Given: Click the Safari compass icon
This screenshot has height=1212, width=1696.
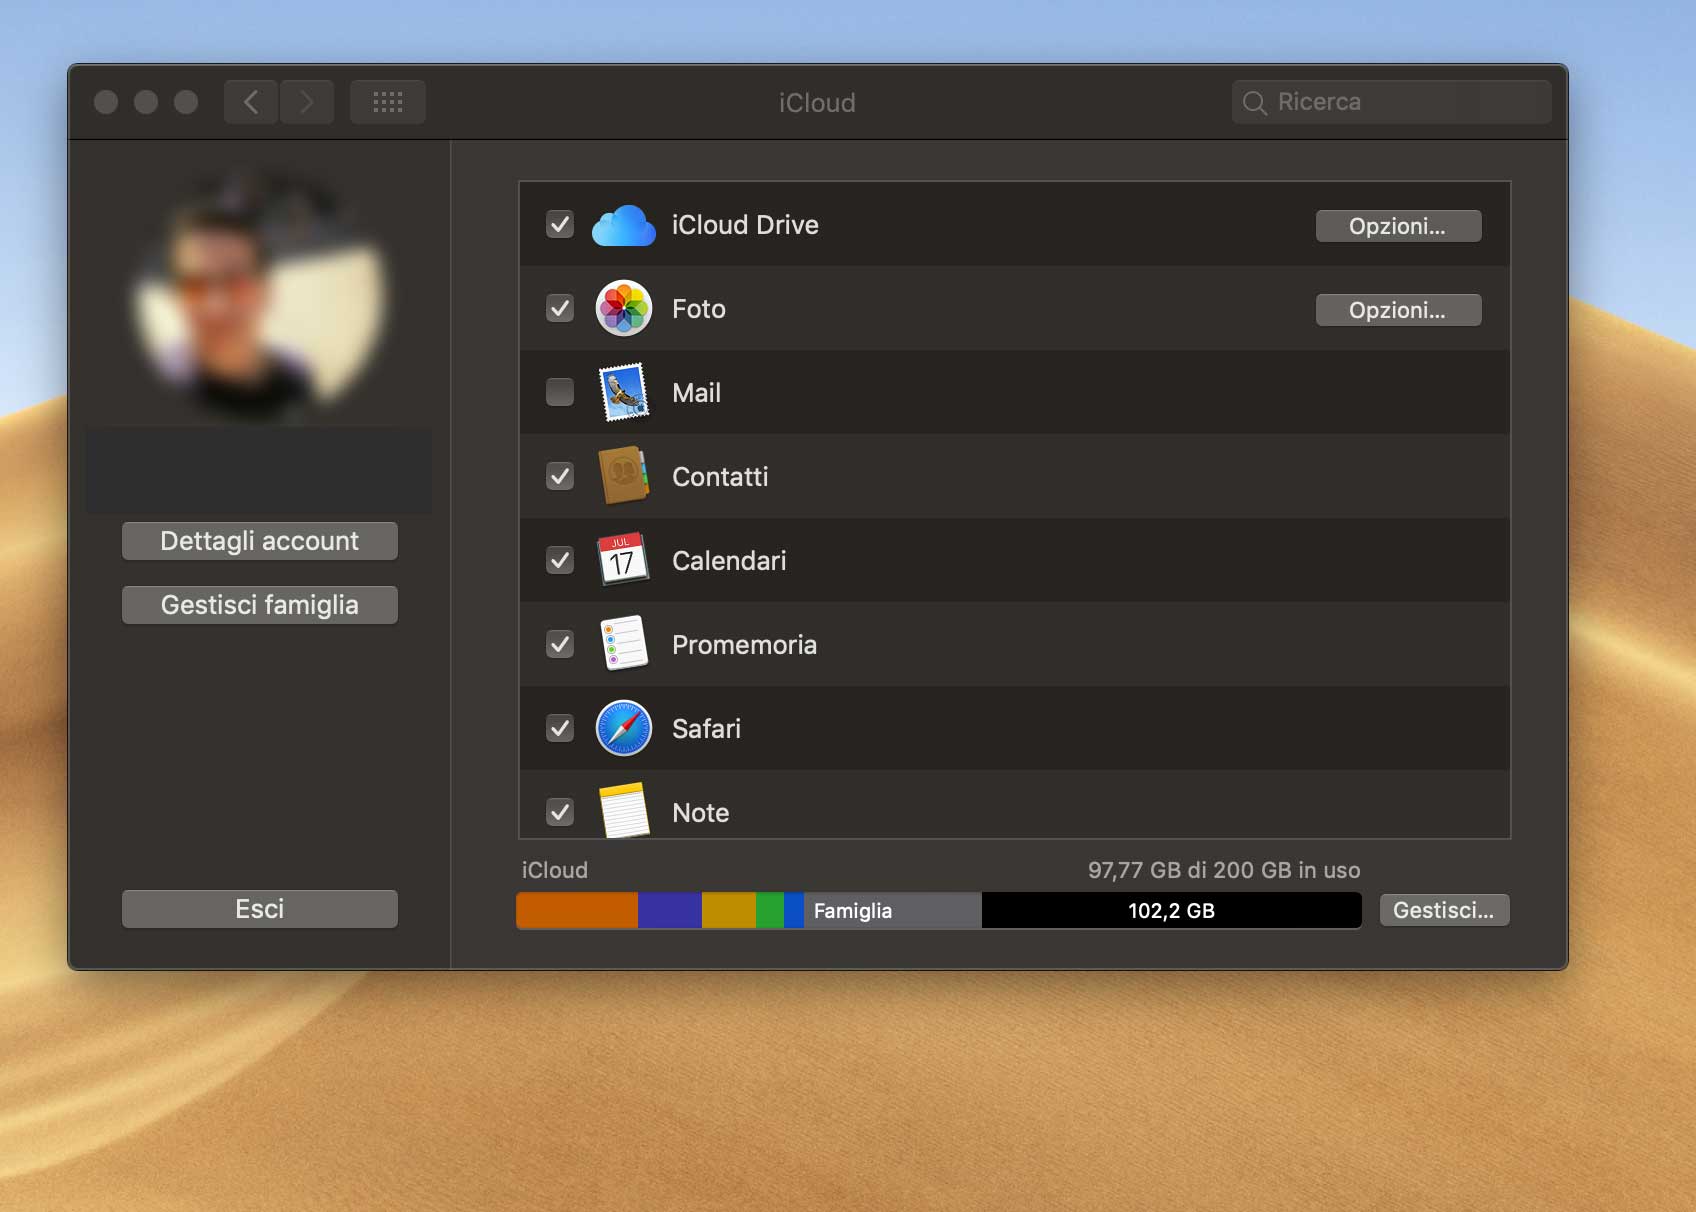Looking at the screenshot, I should pyautogui.click(x=623, y=728).
